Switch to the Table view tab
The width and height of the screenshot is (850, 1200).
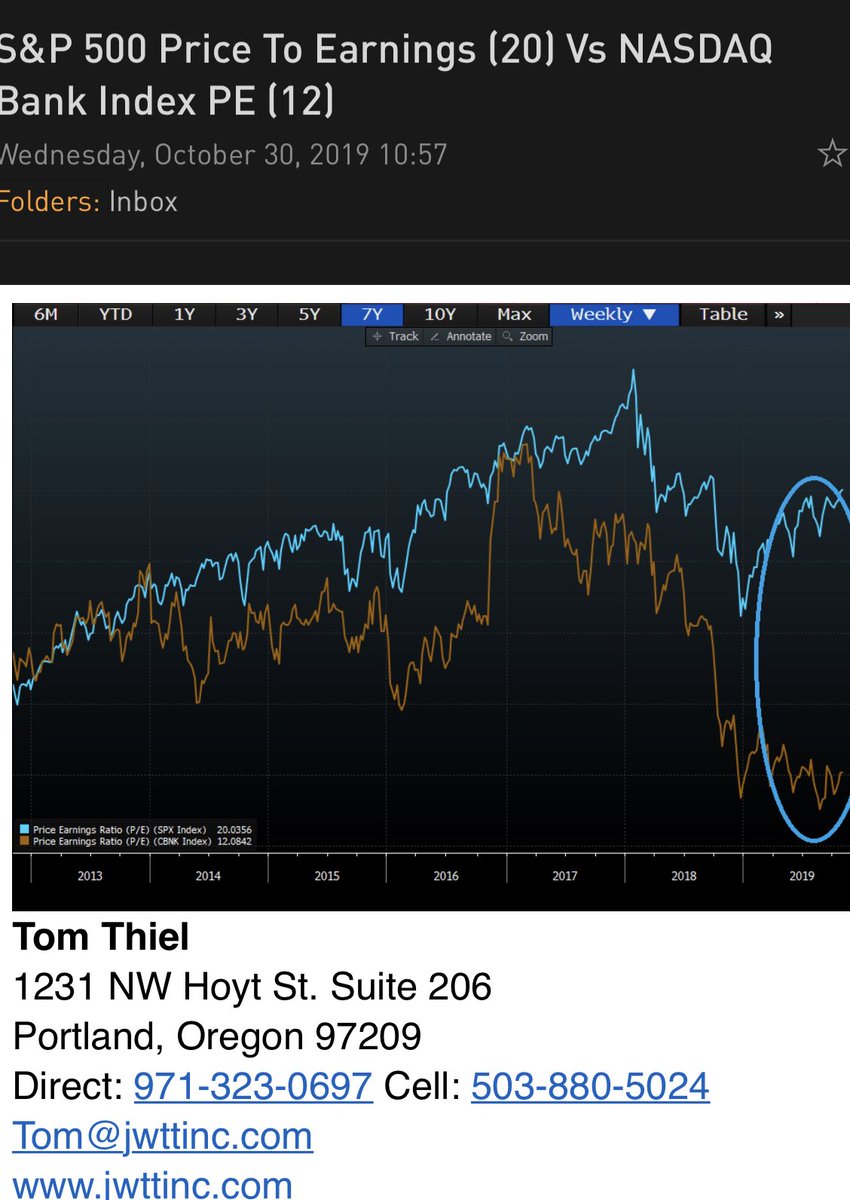click(x=722, y=314)
